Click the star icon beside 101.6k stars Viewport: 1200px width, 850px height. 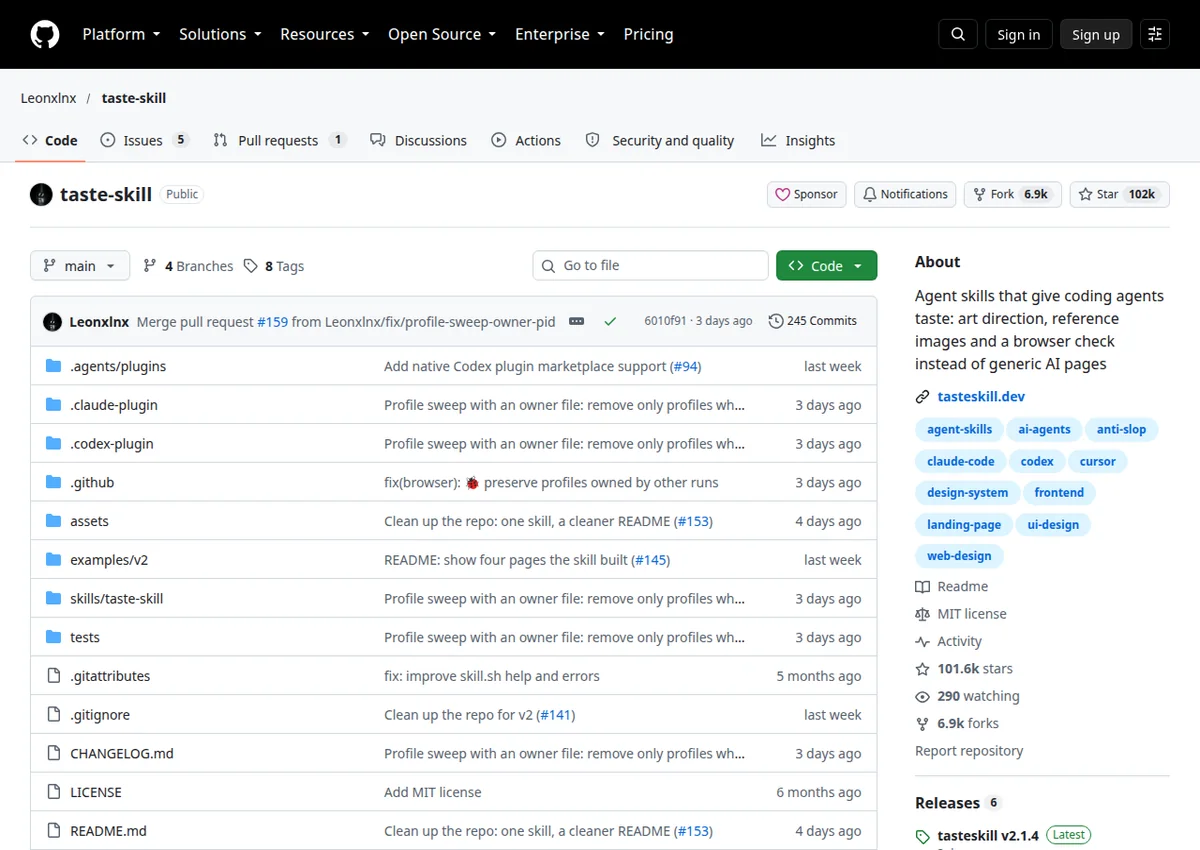(x=923, y=669)
